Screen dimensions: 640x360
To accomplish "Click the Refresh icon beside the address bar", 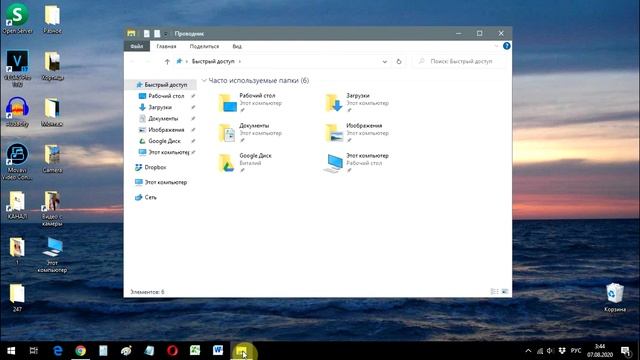I will 399,62.
